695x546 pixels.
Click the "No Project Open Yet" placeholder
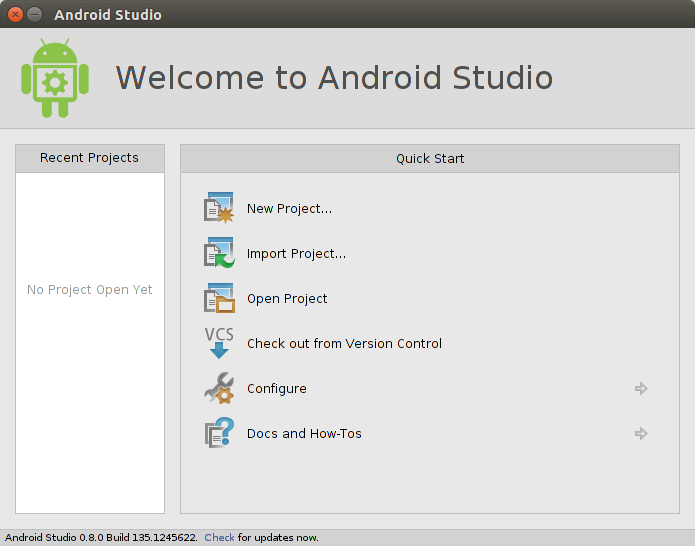(90, 290)
